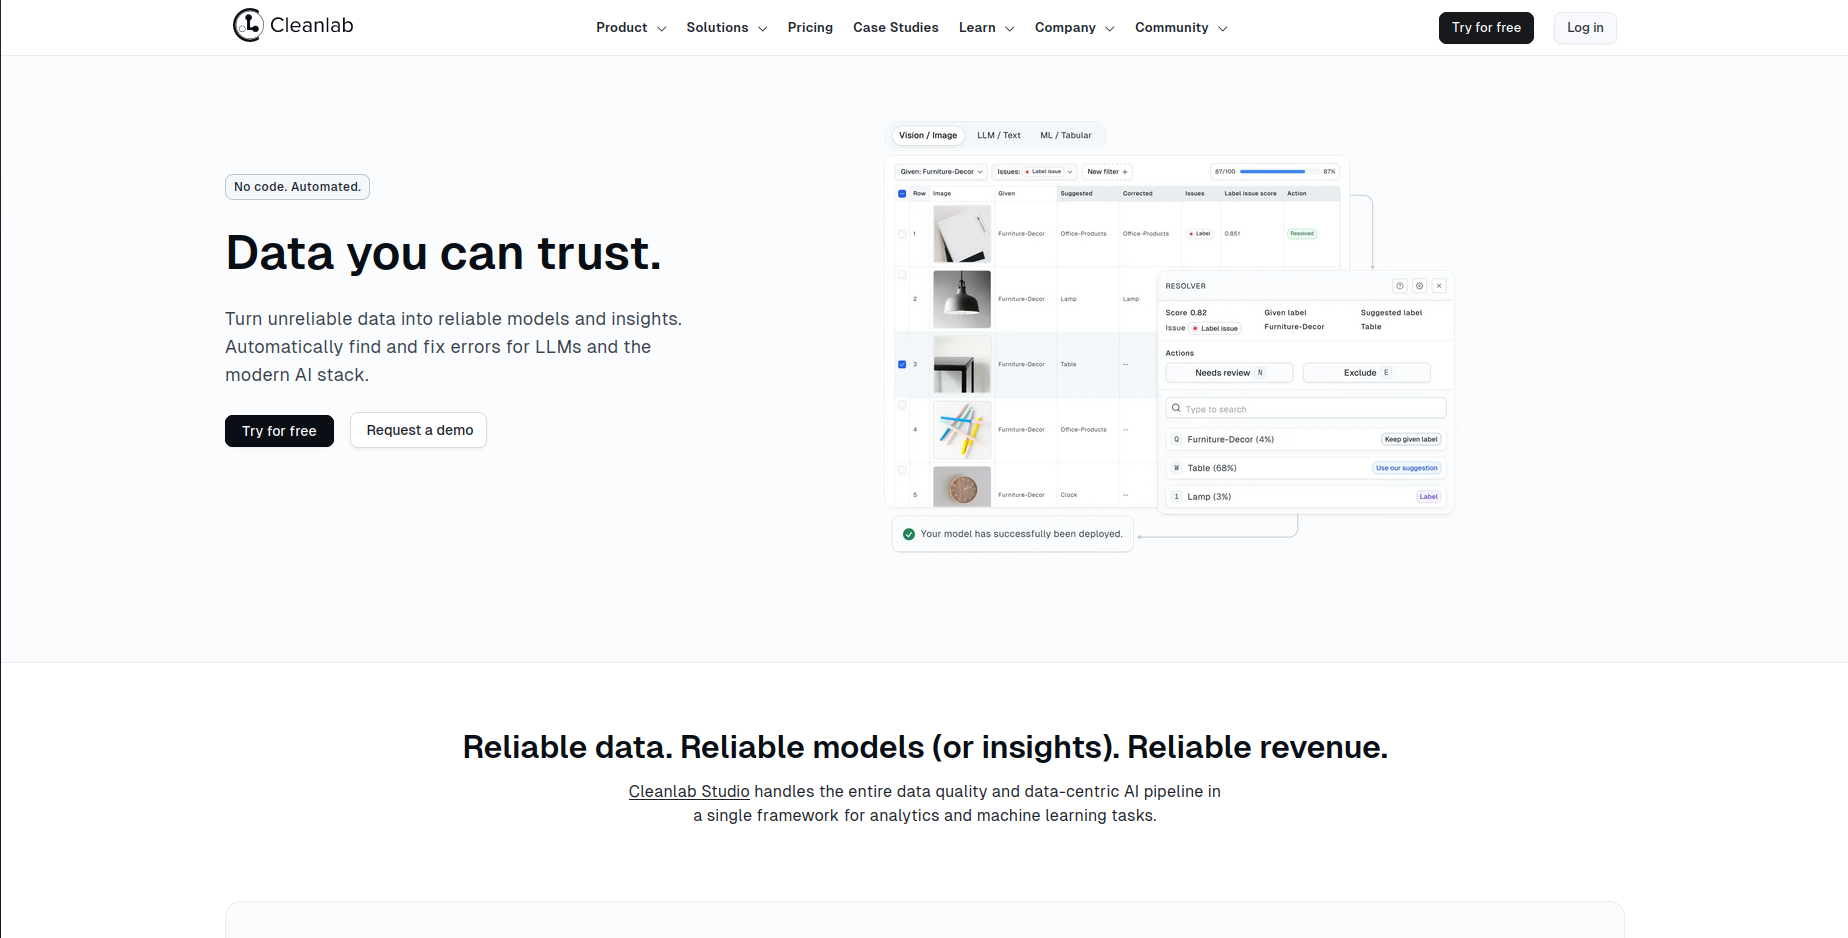Click the W key badge beside Table (68%)
Screen dimensions: 1848x938
1177,468
